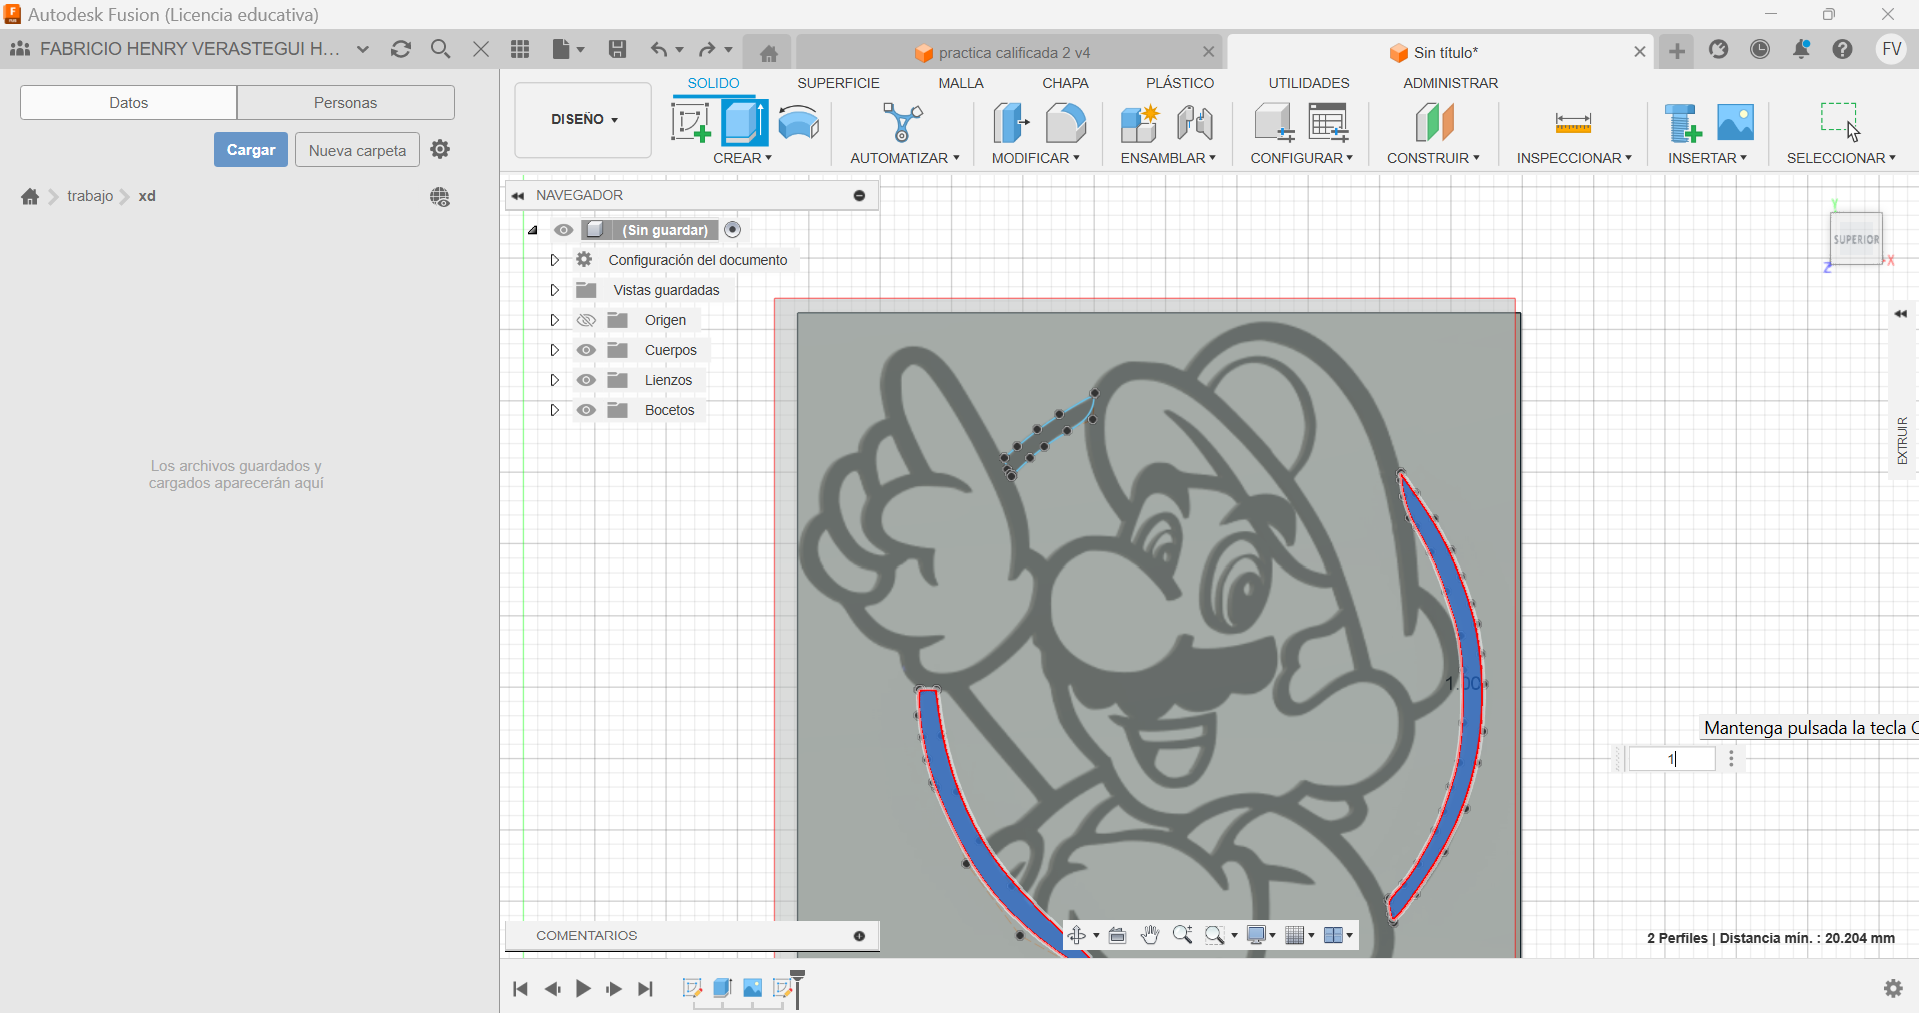This screenshot has height=1013, width=1919.
Task: Open the CONSTRUIR dropdown menu
Action: [1433, 158]
